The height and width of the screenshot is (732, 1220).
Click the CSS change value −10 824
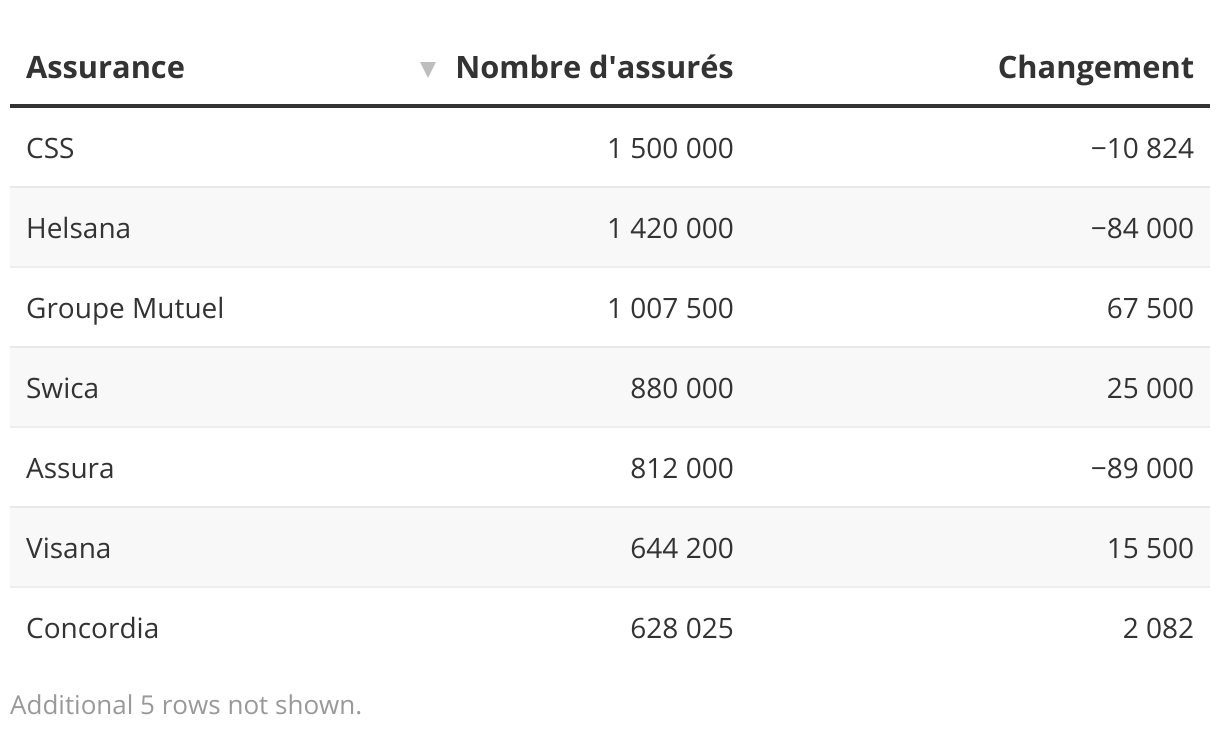tap(1142, 148)
